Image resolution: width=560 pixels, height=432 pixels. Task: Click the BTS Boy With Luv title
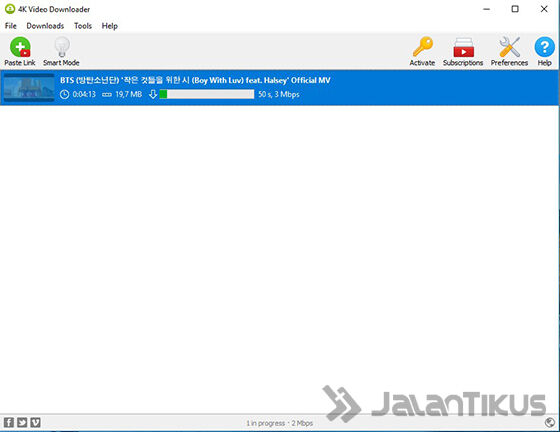195,80
